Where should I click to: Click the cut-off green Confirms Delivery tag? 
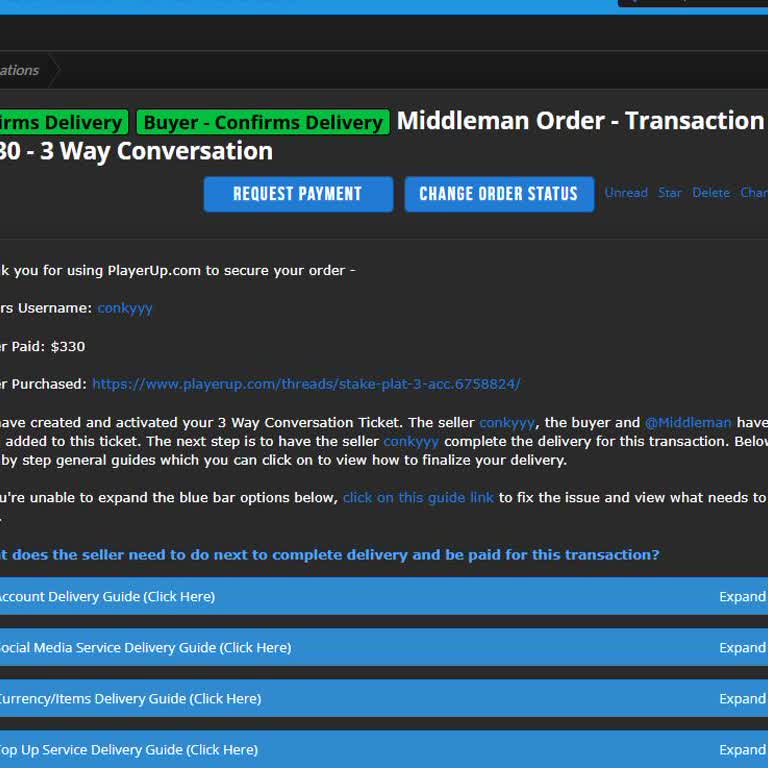tap(64, 122)
